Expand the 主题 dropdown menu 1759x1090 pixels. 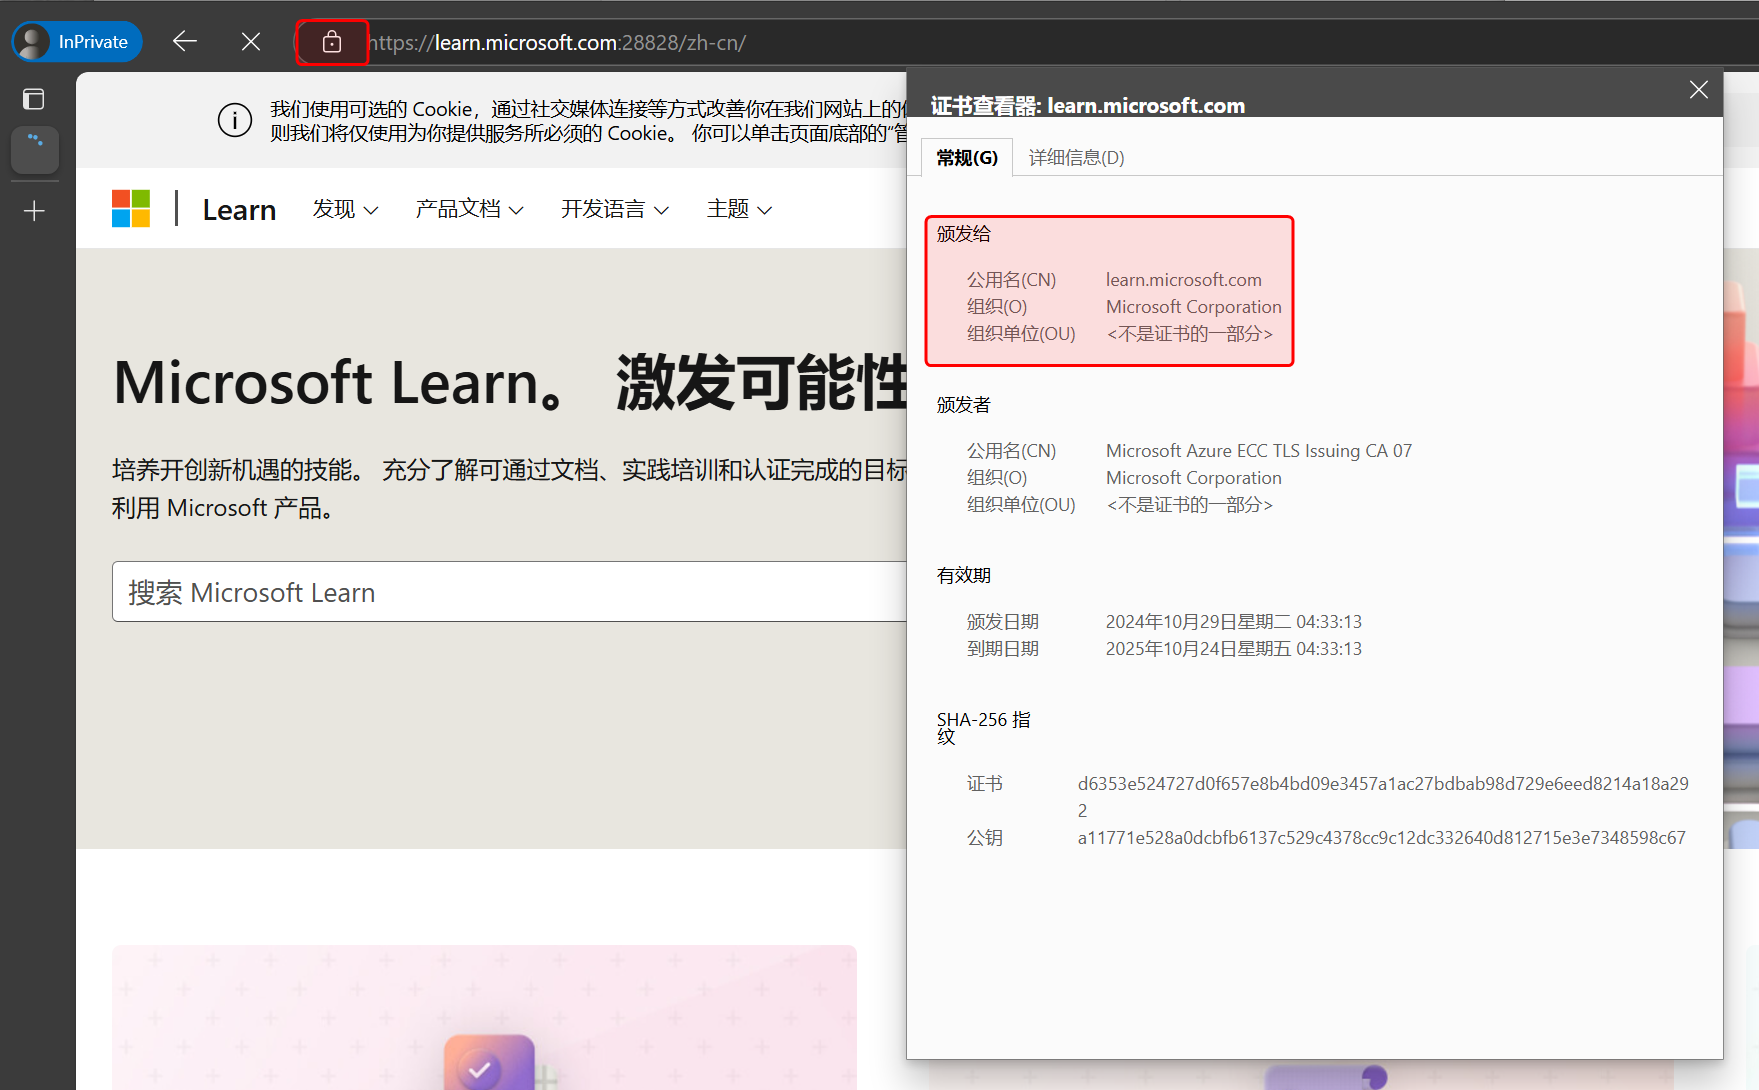(739, 209)
